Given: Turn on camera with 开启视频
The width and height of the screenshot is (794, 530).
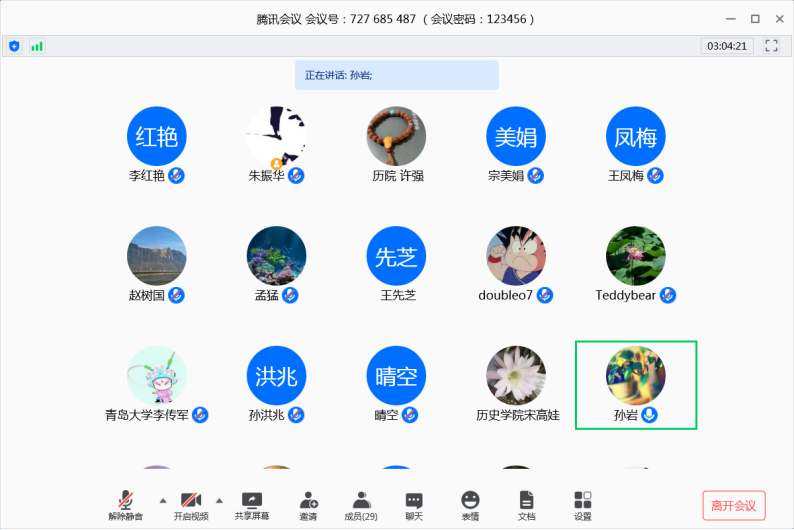Looking at the screenshot, I should 191,502.
